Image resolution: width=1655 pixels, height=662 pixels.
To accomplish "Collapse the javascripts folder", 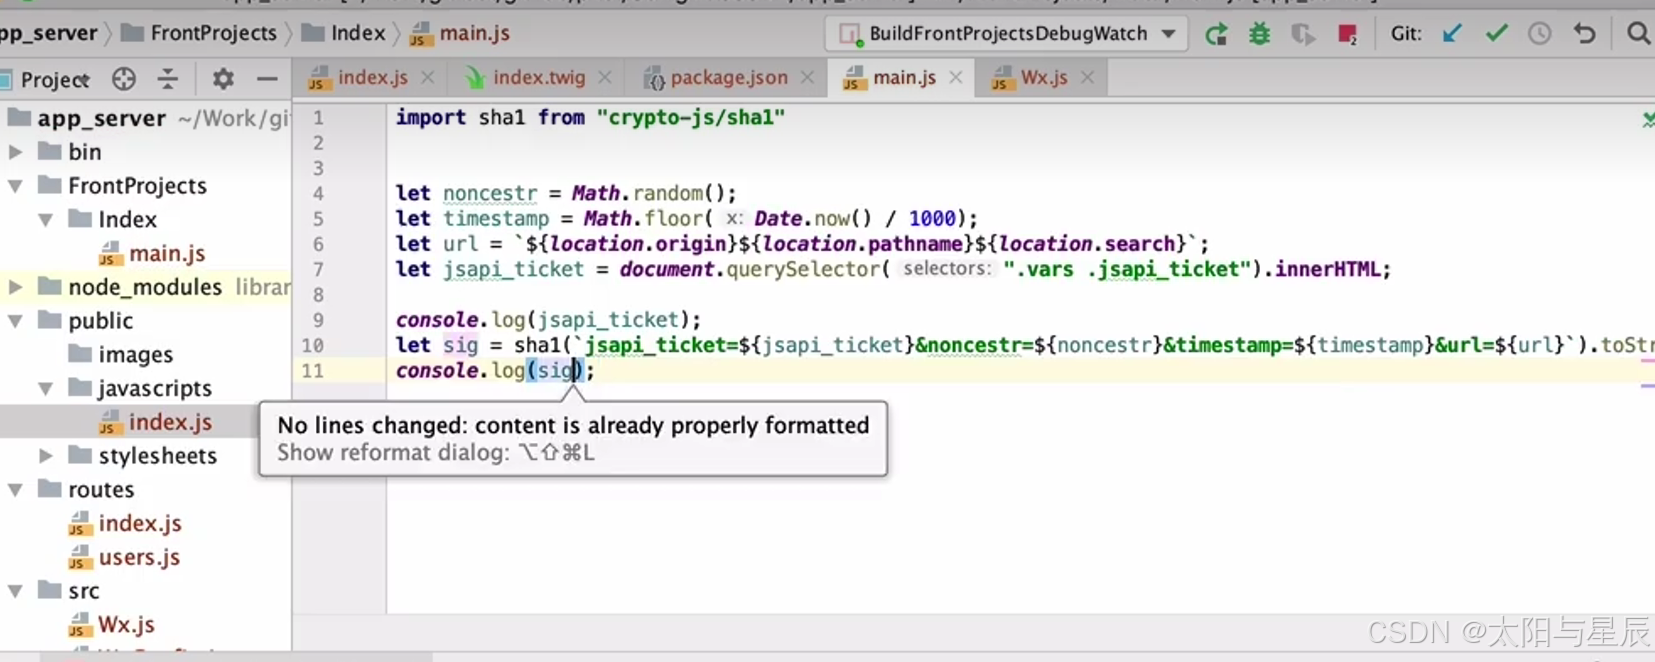I will click(x=46, y=388).
